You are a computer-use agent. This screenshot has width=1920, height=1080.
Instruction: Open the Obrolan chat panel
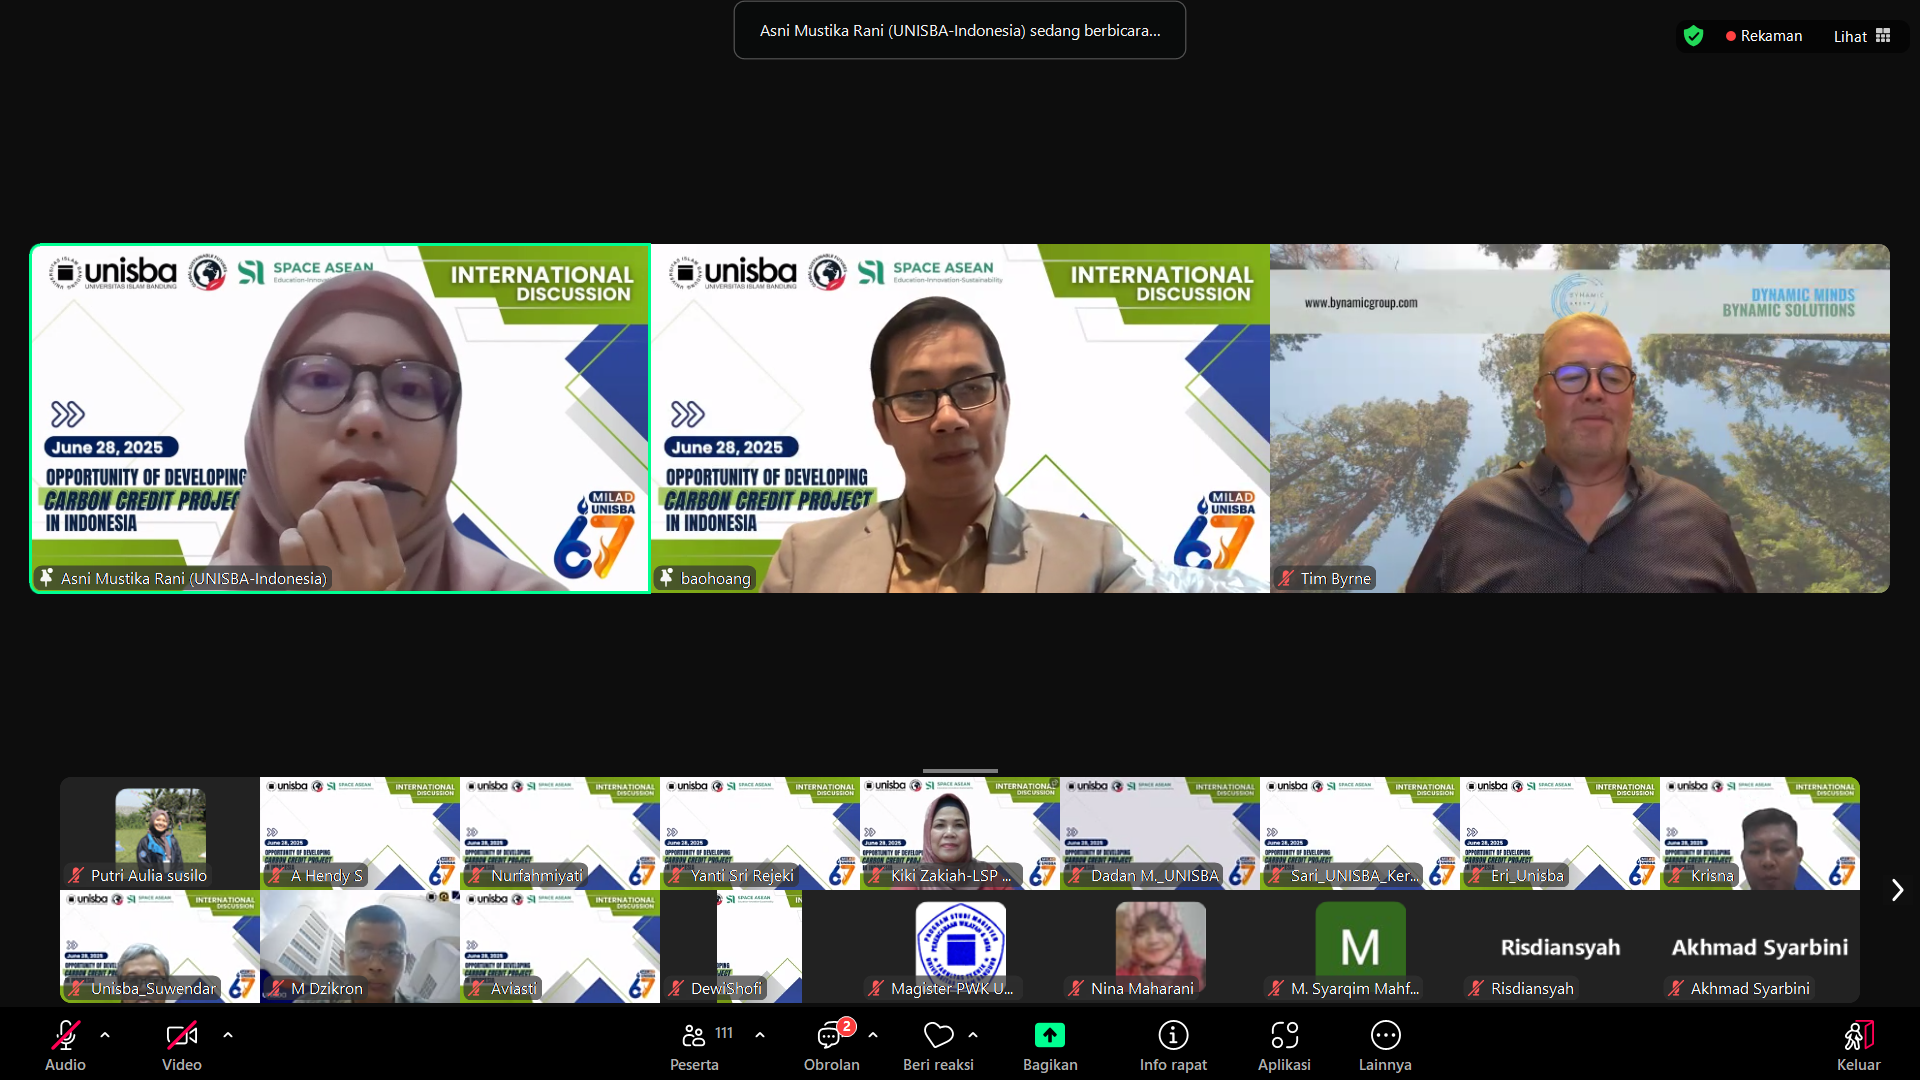pos(830,1036)
